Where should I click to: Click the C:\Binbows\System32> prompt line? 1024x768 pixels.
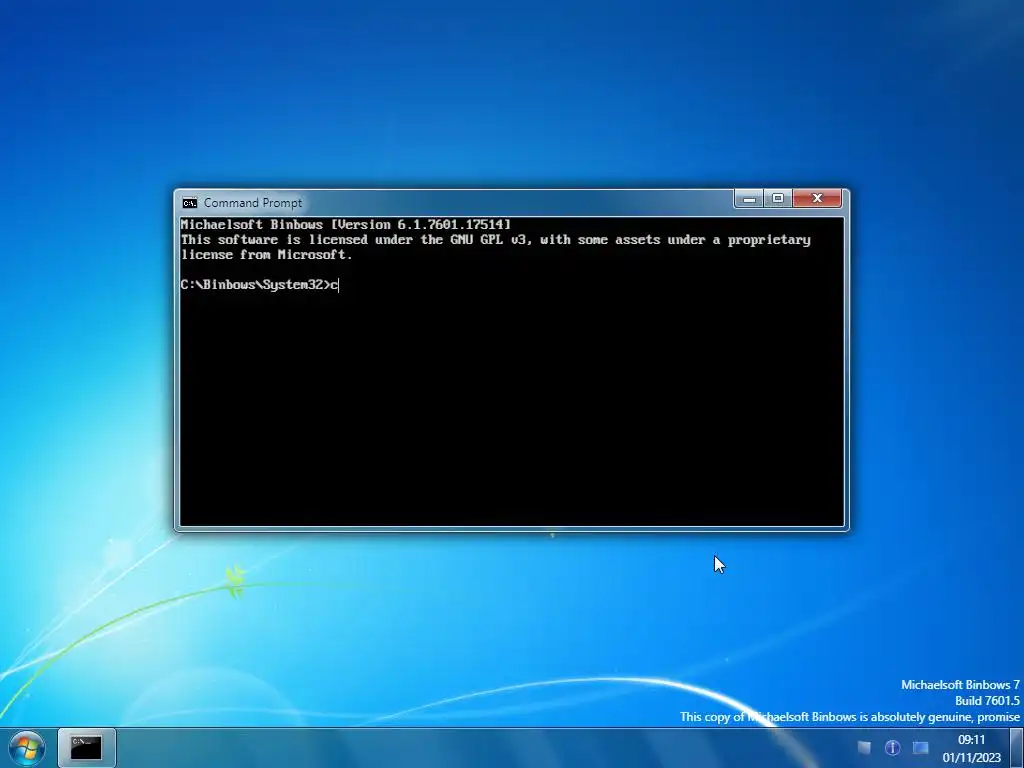[259, 285]
